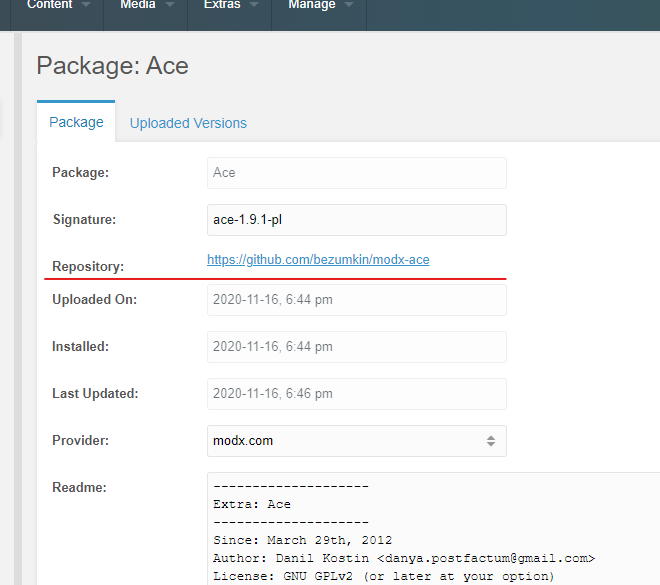Click inside the Readme text area
Viewport: 660px width, 585px height.
(x=434, y=529)
